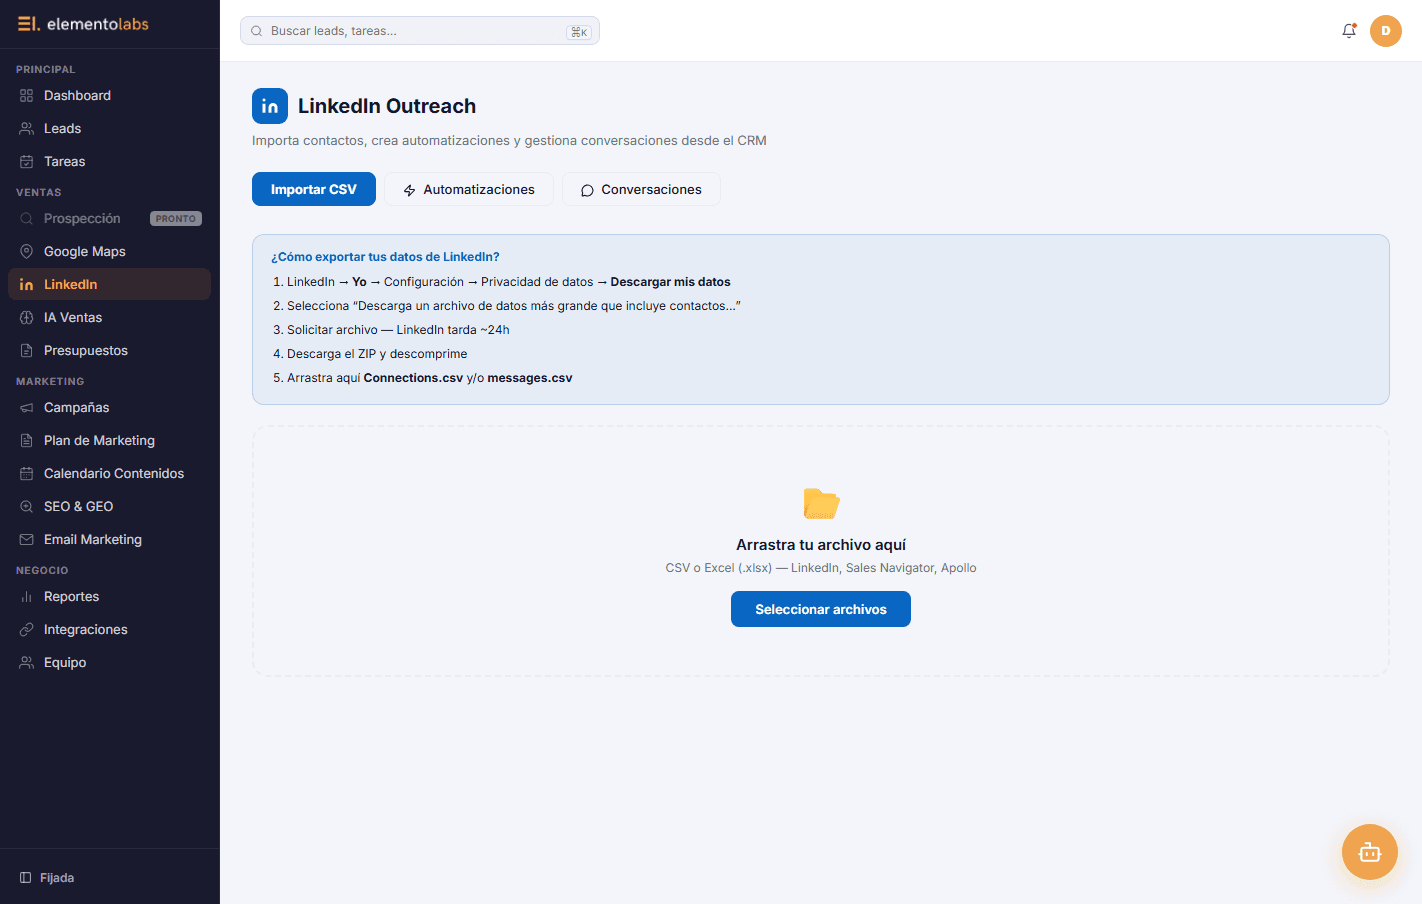Click the Connections.csv text in step 5
This screenshot has width=1422, height=904.
tap(413, 378)
